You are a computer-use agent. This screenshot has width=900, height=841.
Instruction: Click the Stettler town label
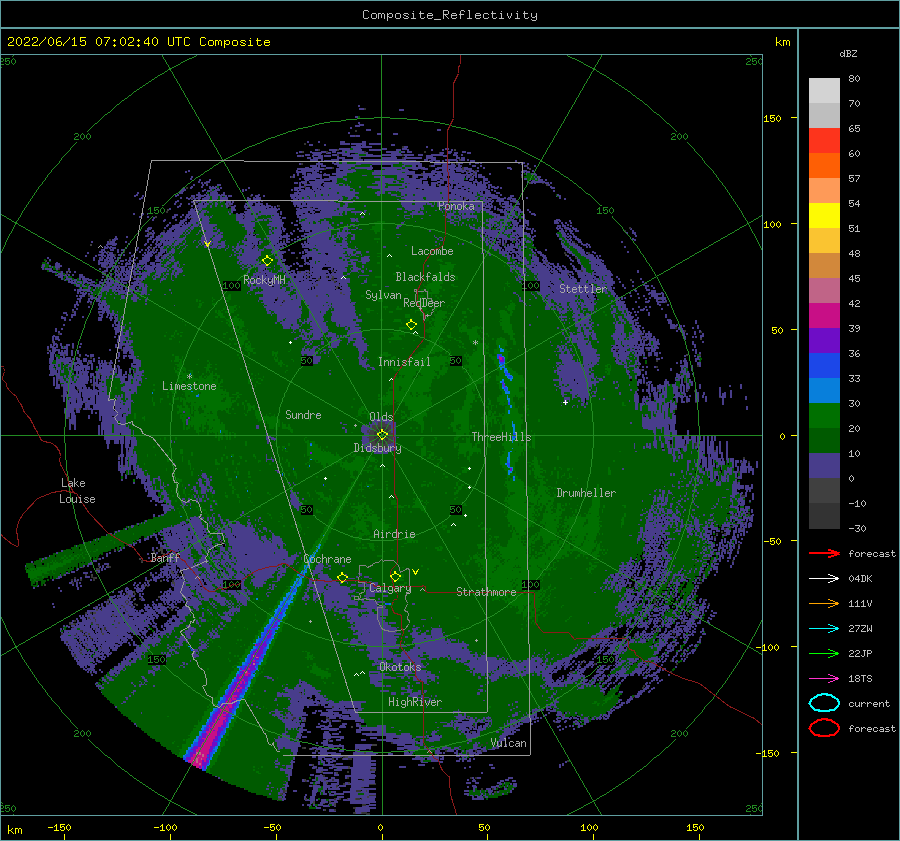coord(583,289)
